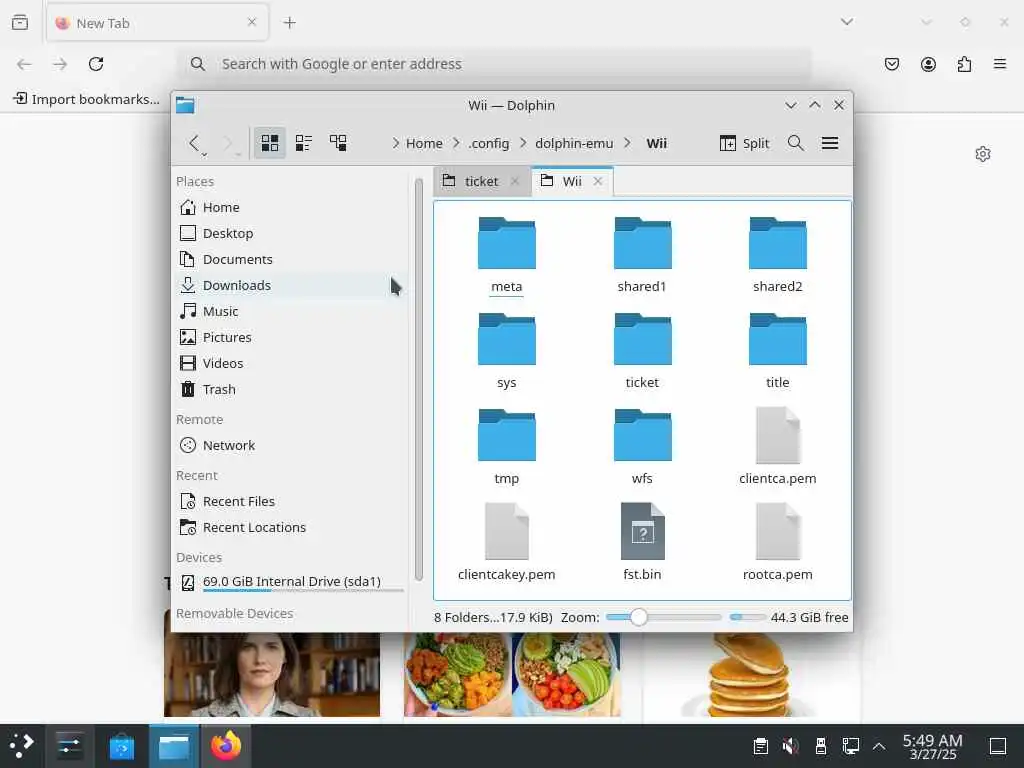Open Discover store from taskbar

click(x=122, y=746)
